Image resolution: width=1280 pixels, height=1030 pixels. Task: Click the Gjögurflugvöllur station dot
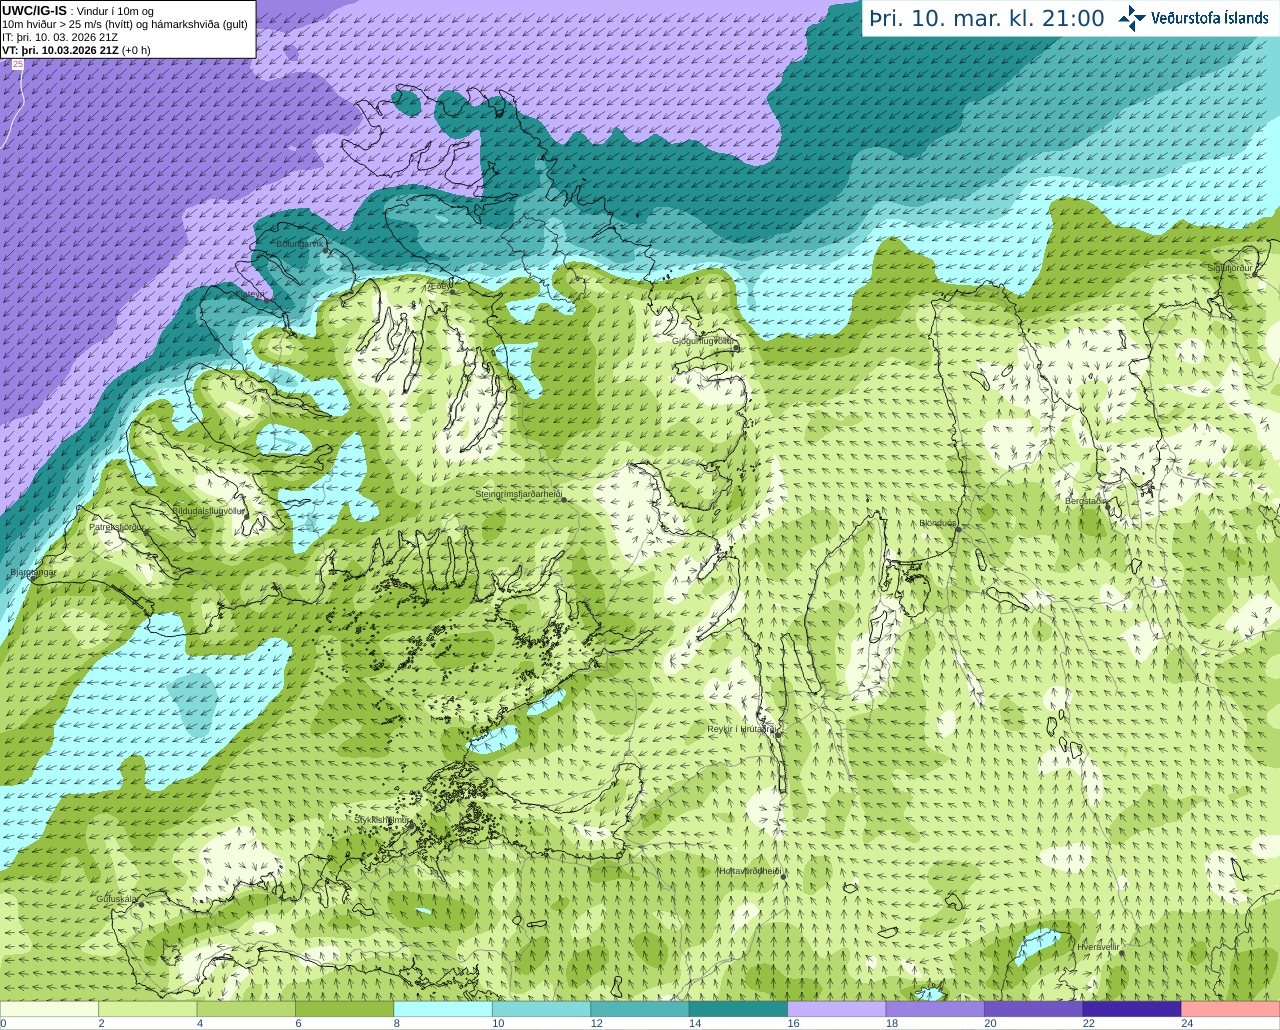coord(735,349)
